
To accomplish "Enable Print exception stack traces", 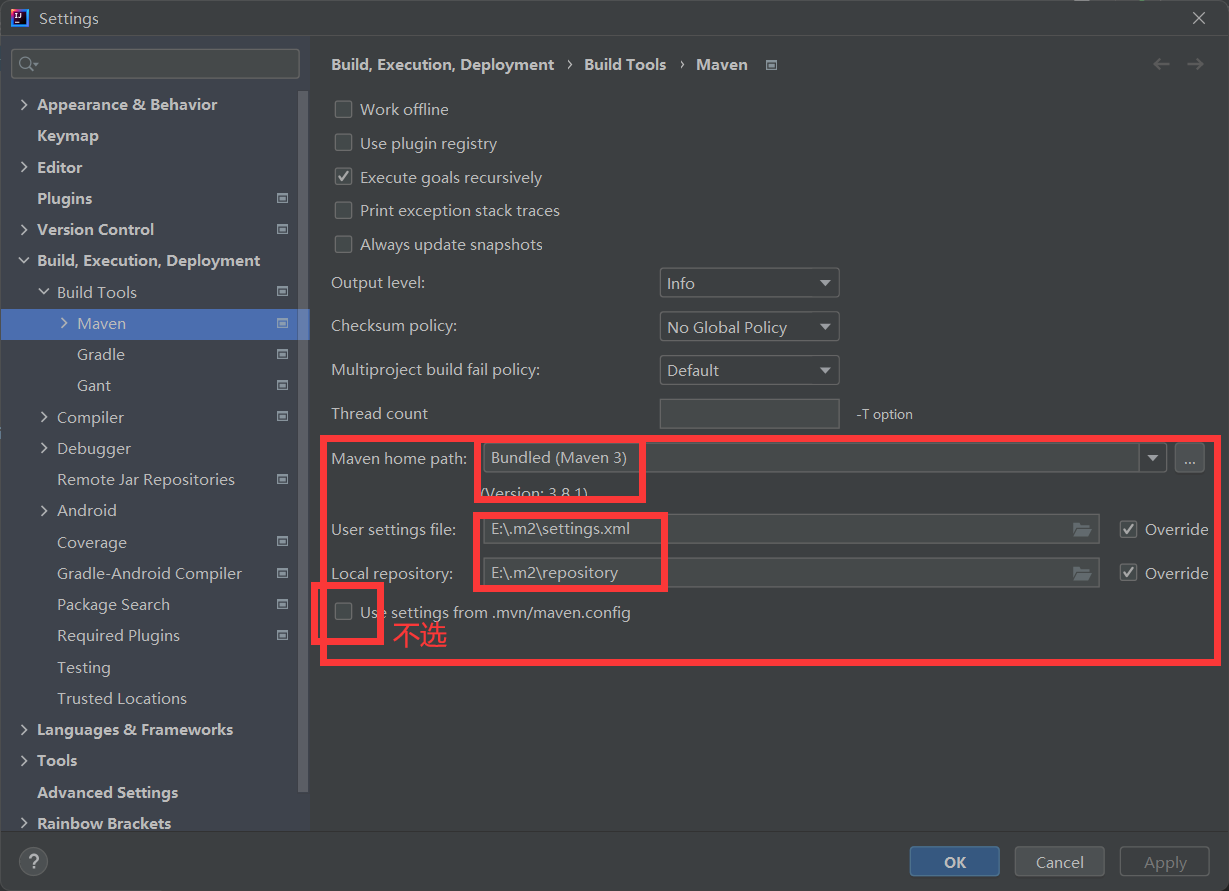I will pos(343,210).
